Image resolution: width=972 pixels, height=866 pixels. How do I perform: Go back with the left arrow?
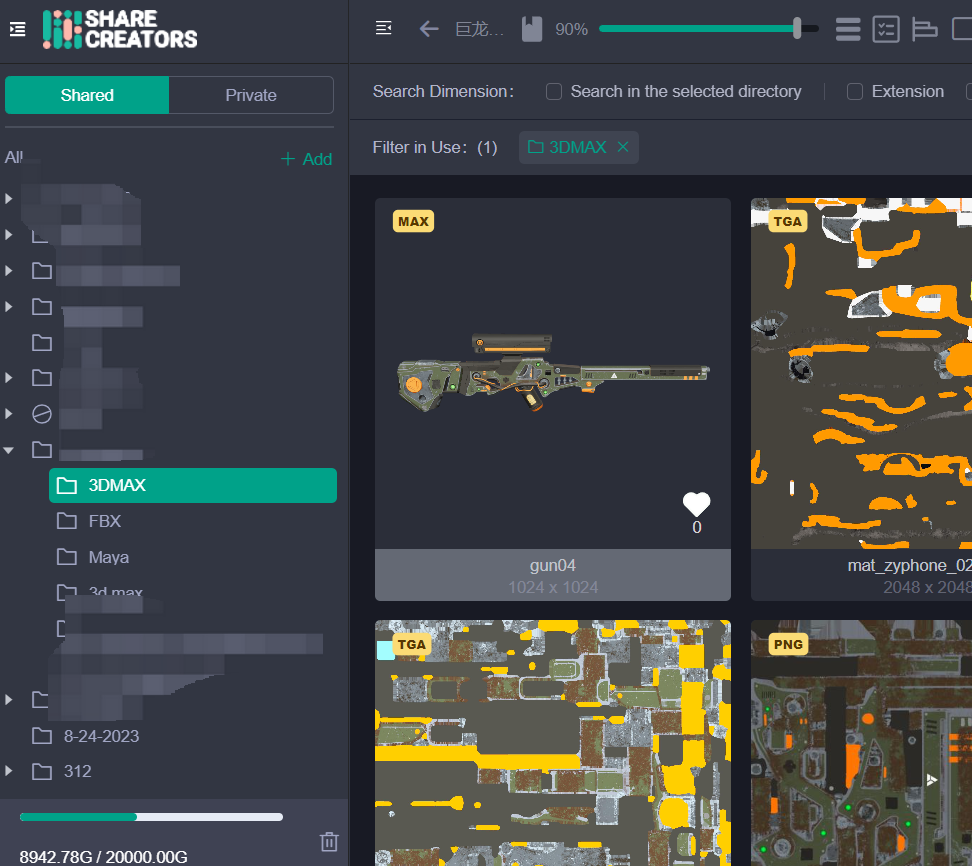[x=428, y=29]
